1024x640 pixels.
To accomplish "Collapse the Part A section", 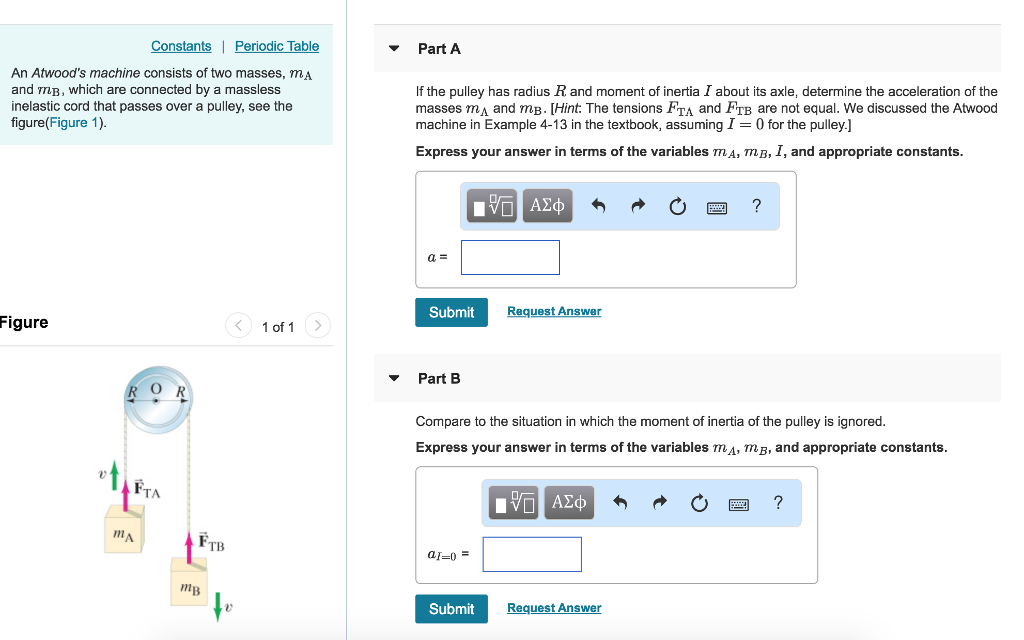I will [x=393, y=47].
